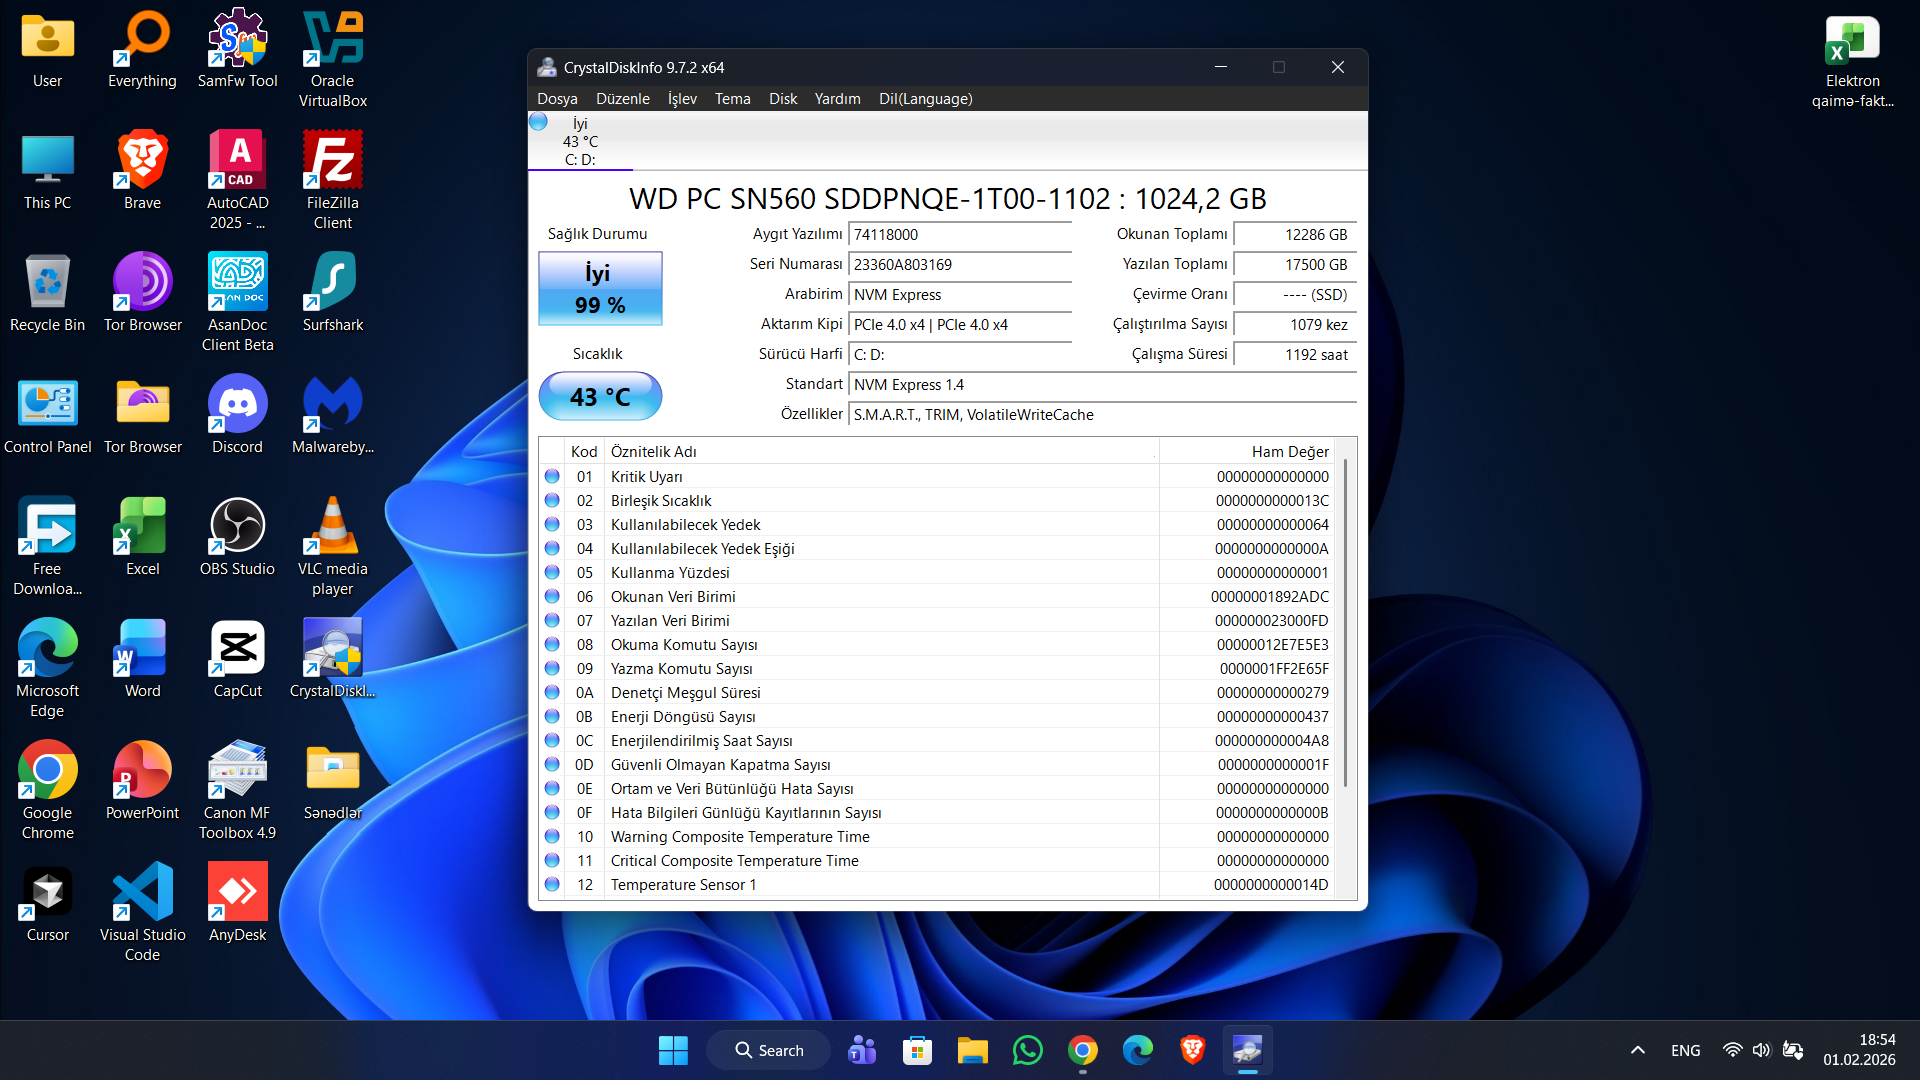Click the 43 °C temperature button

tap(600, 397)
